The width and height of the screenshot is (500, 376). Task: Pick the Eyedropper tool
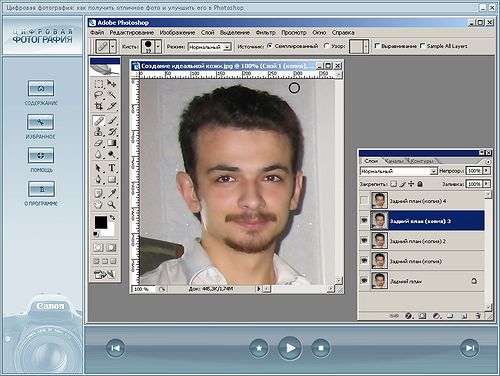click(x=112, y=193)
